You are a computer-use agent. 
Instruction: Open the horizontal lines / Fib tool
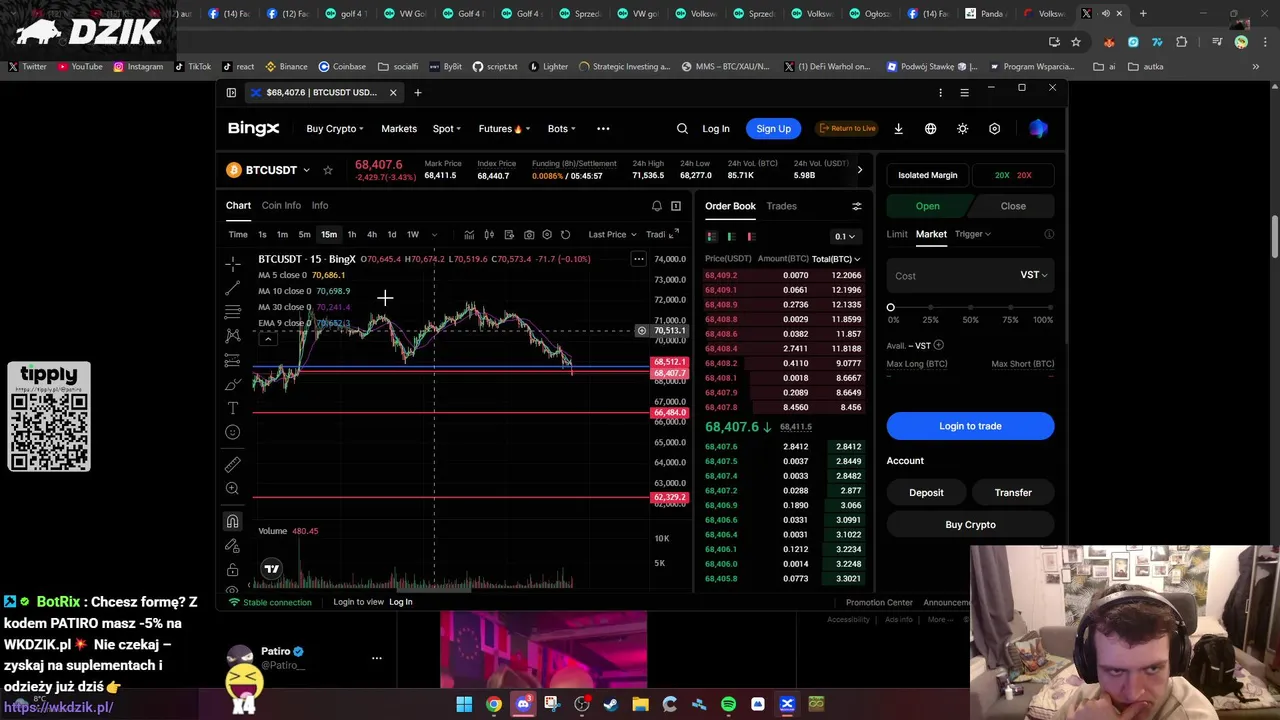tap(232, 312)
